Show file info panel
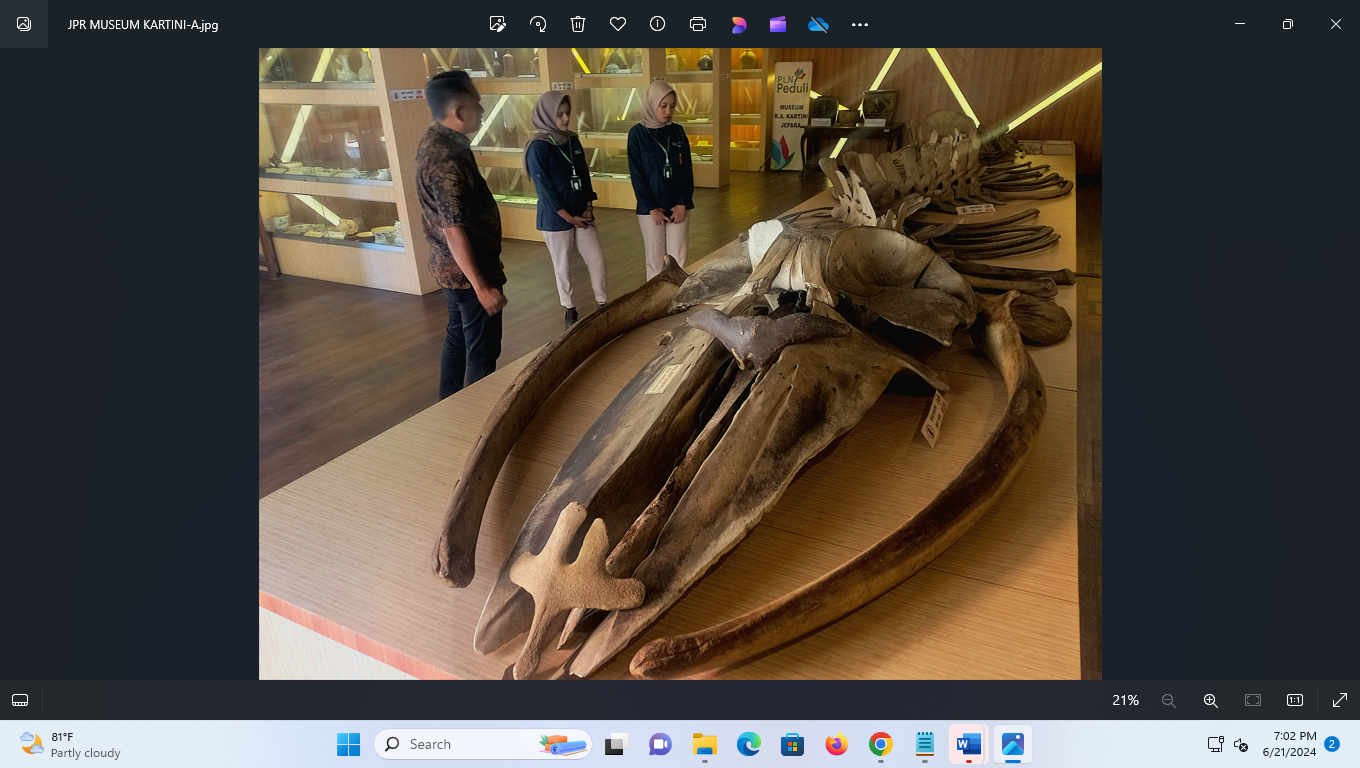Screen dimensions: 1360x768 (657, 24)
